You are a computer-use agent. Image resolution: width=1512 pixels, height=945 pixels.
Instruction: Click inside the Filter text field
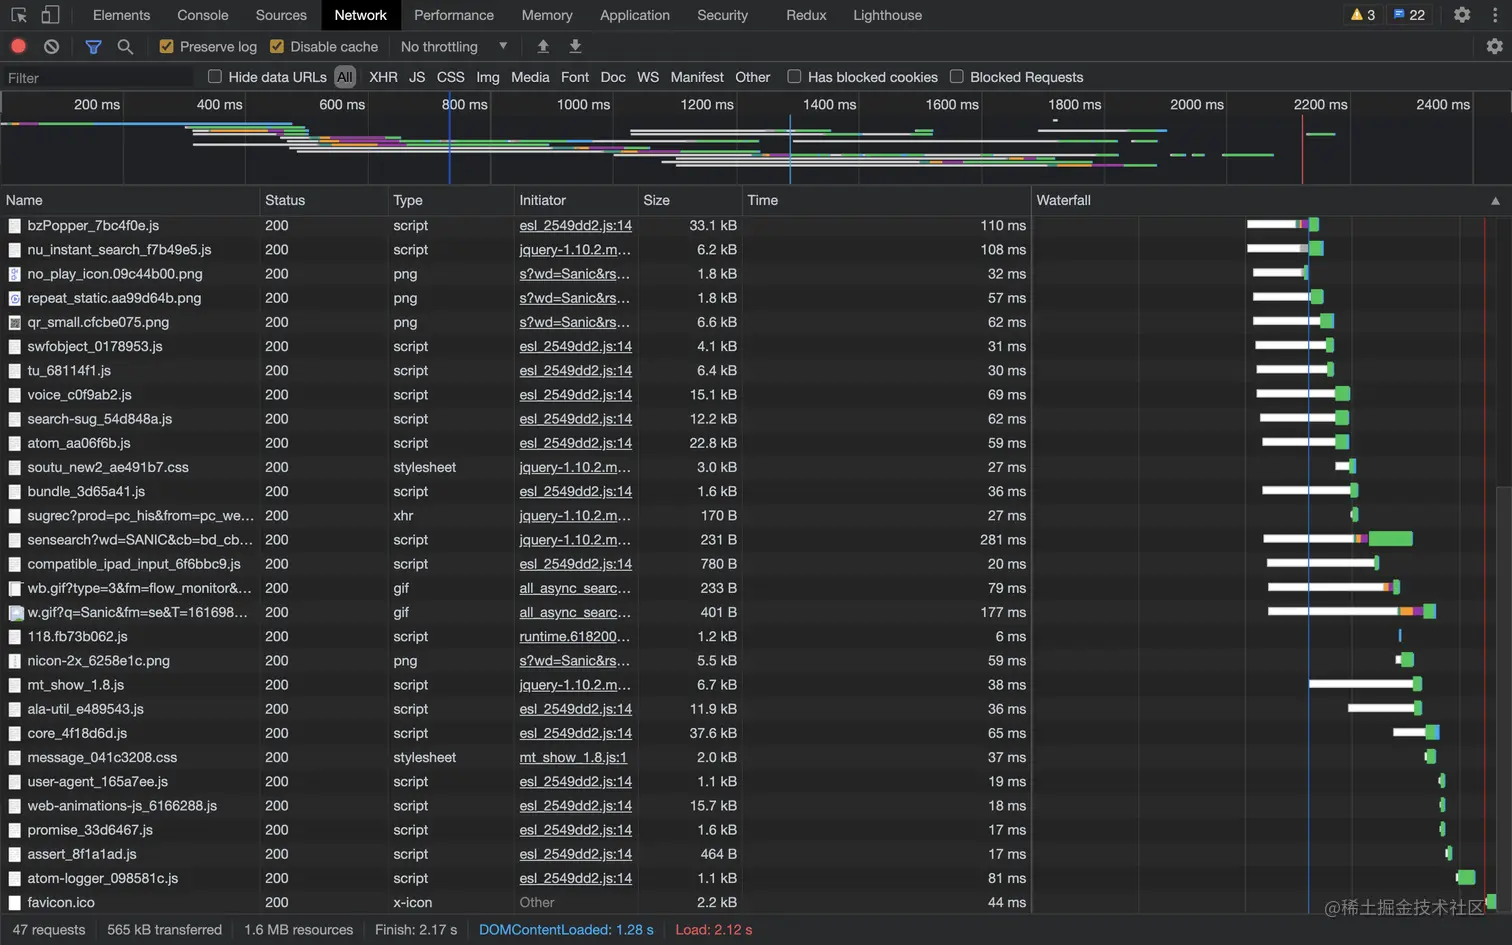pyautogui.click(x=98, y=77)
